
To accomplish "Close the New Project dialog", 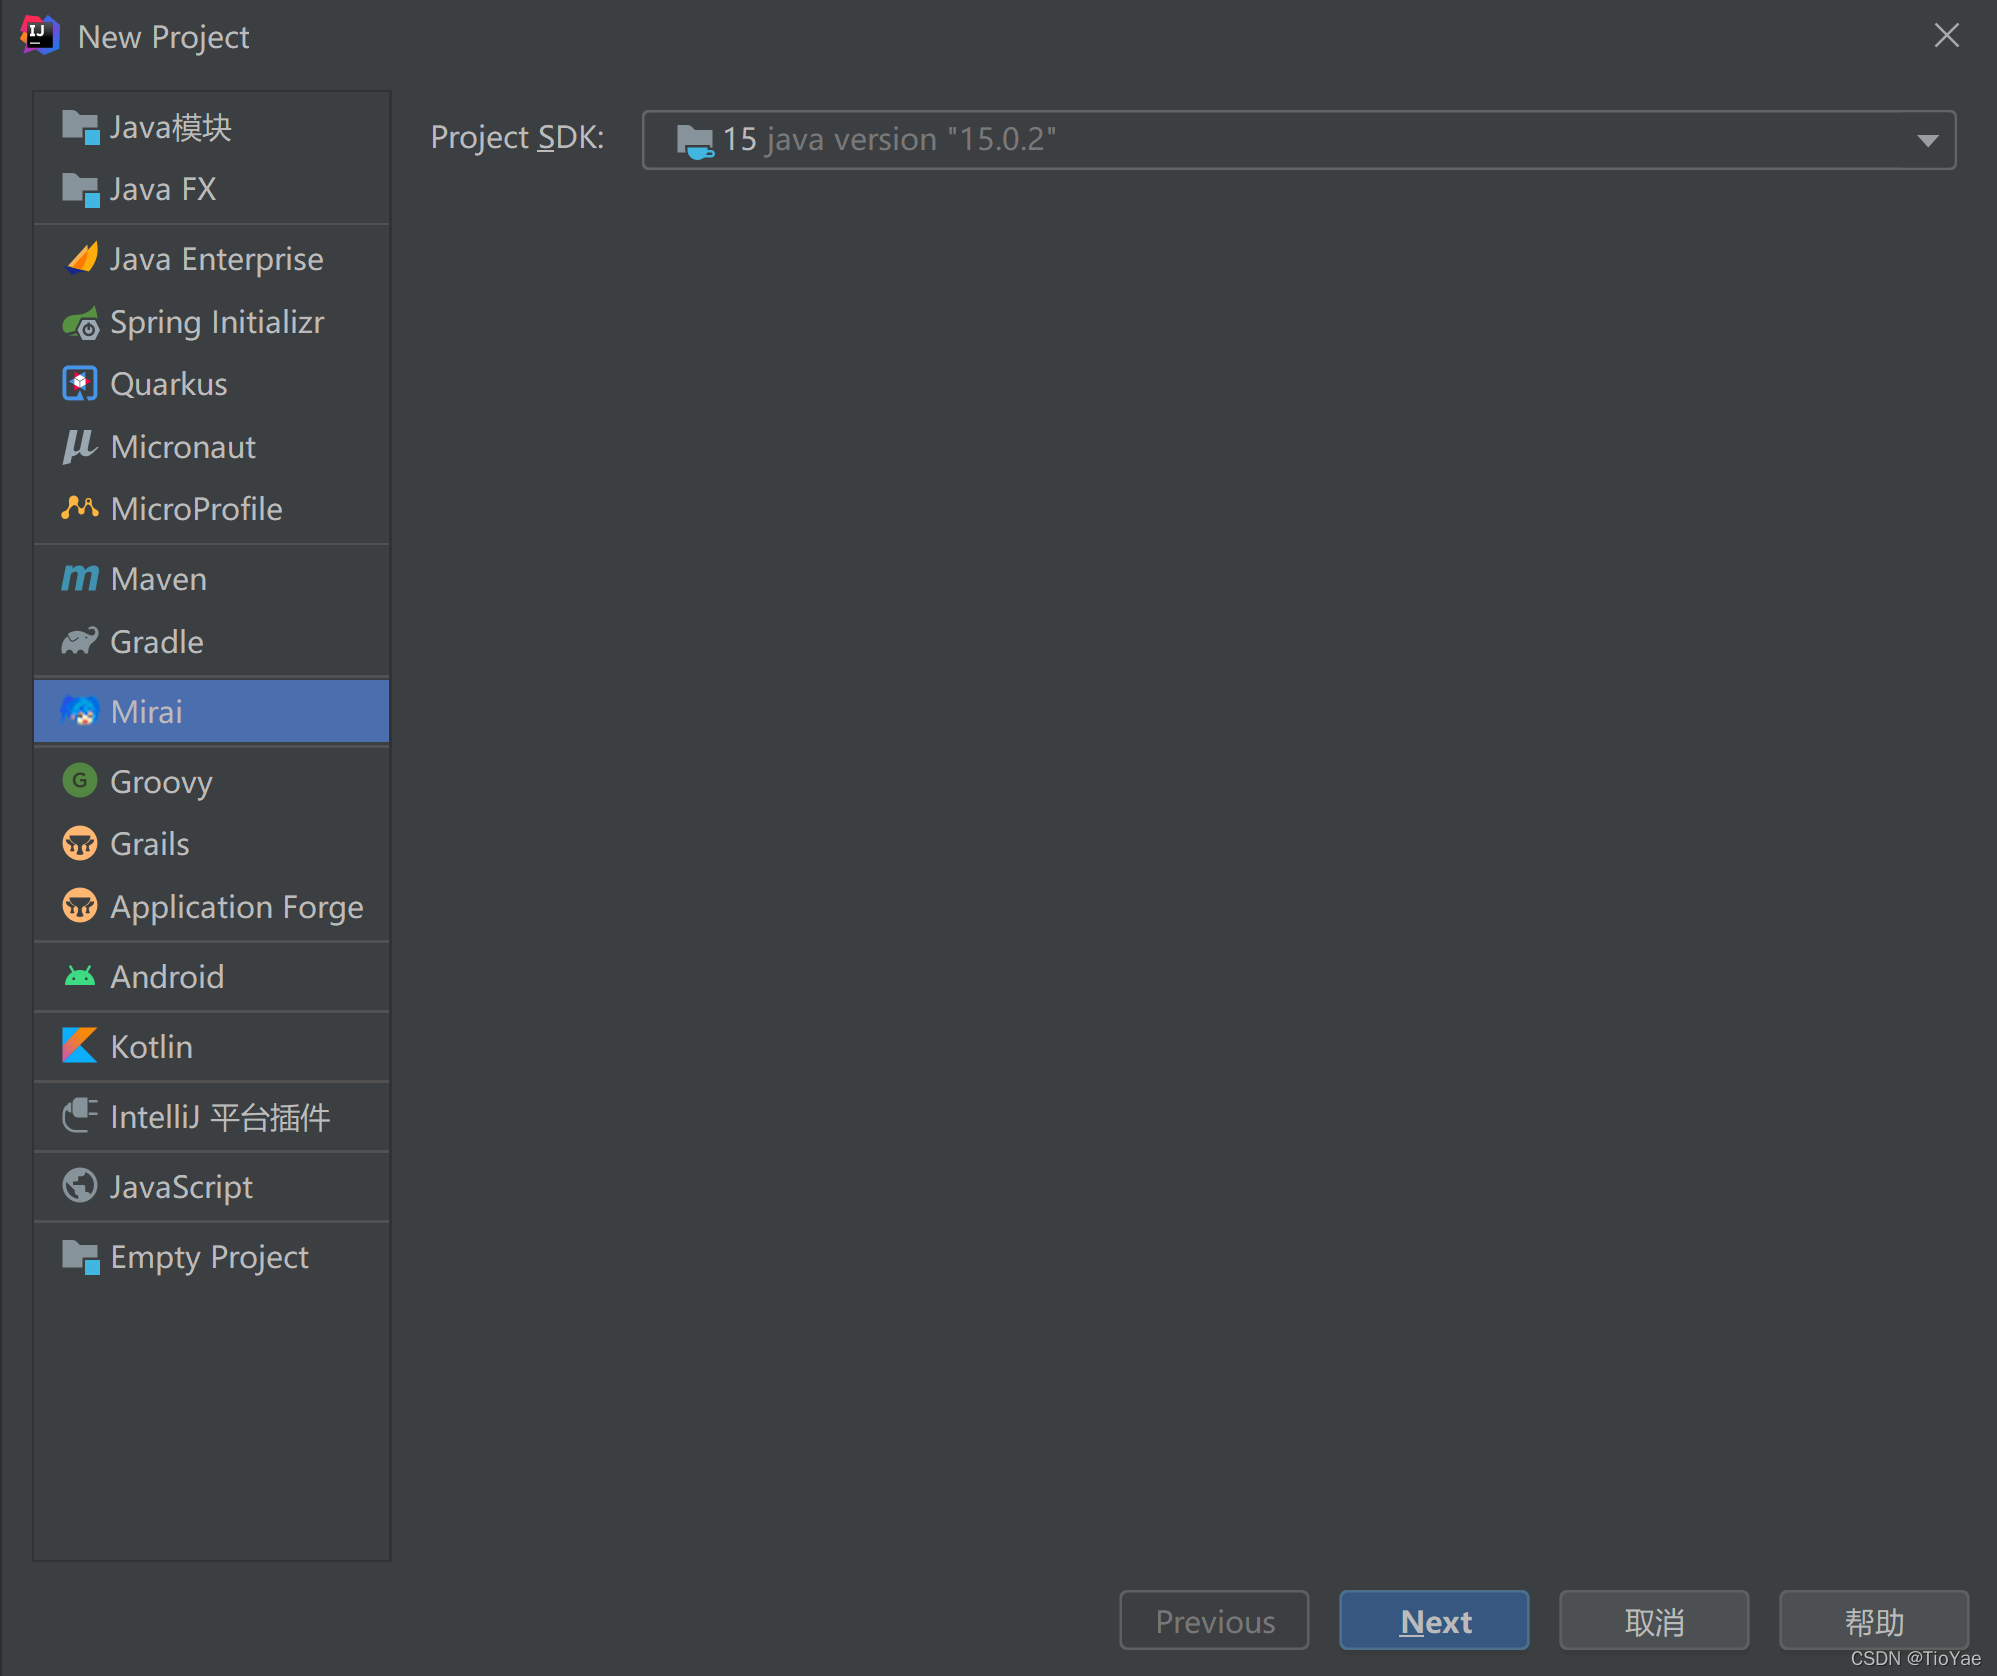I will pos(1946,35).
